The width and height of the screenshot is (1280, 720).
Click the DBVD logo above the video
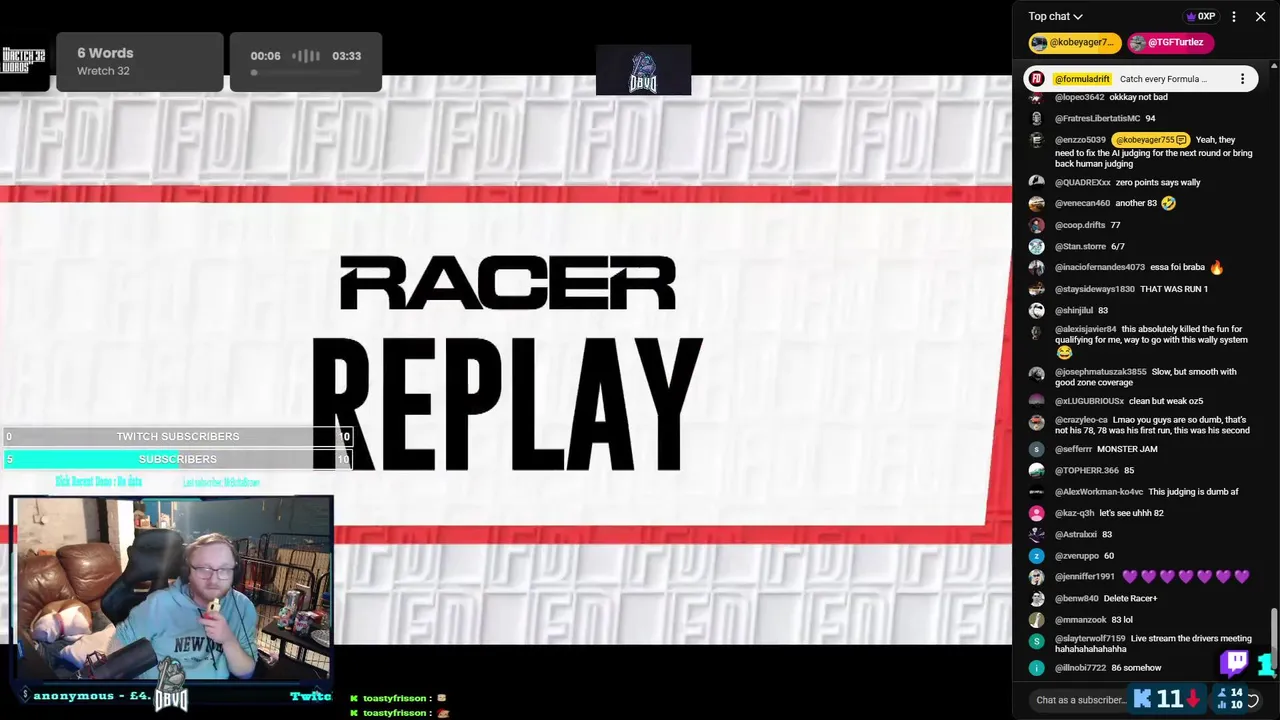pyautogui.click(x=643, y=70)
